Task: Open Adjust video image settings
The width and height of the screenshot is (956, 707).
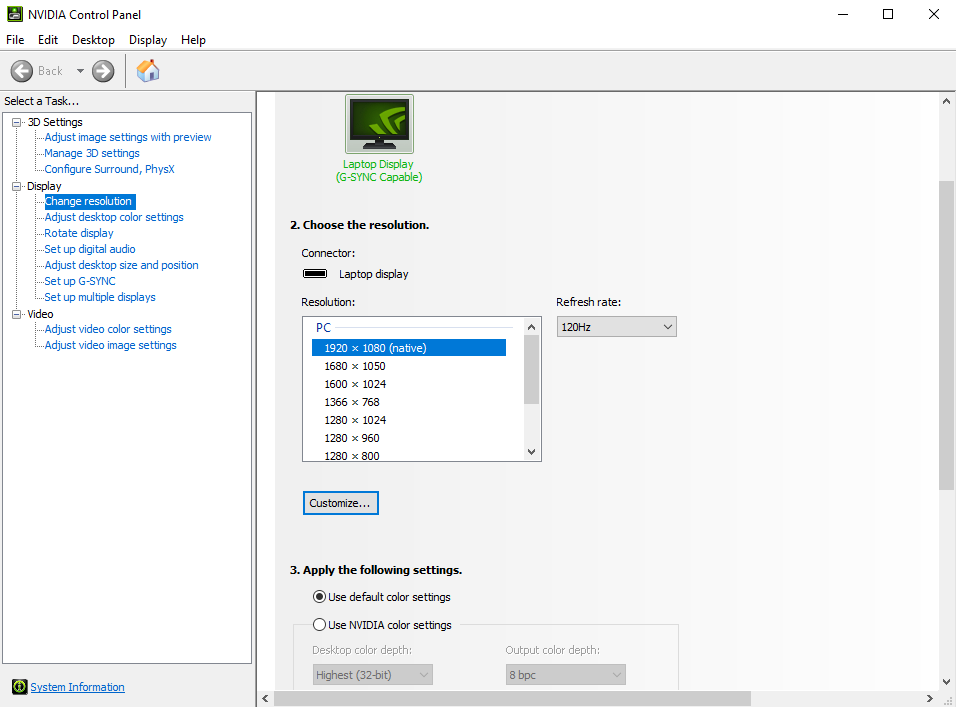Action: (x=110, y=345)
